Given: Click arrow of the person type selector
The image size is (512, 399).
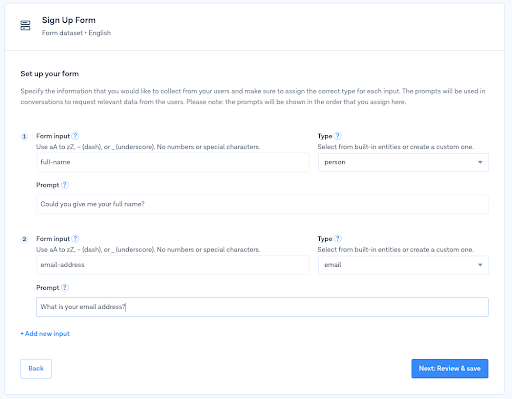Looking at the screenshot, I should pos(480,162).
